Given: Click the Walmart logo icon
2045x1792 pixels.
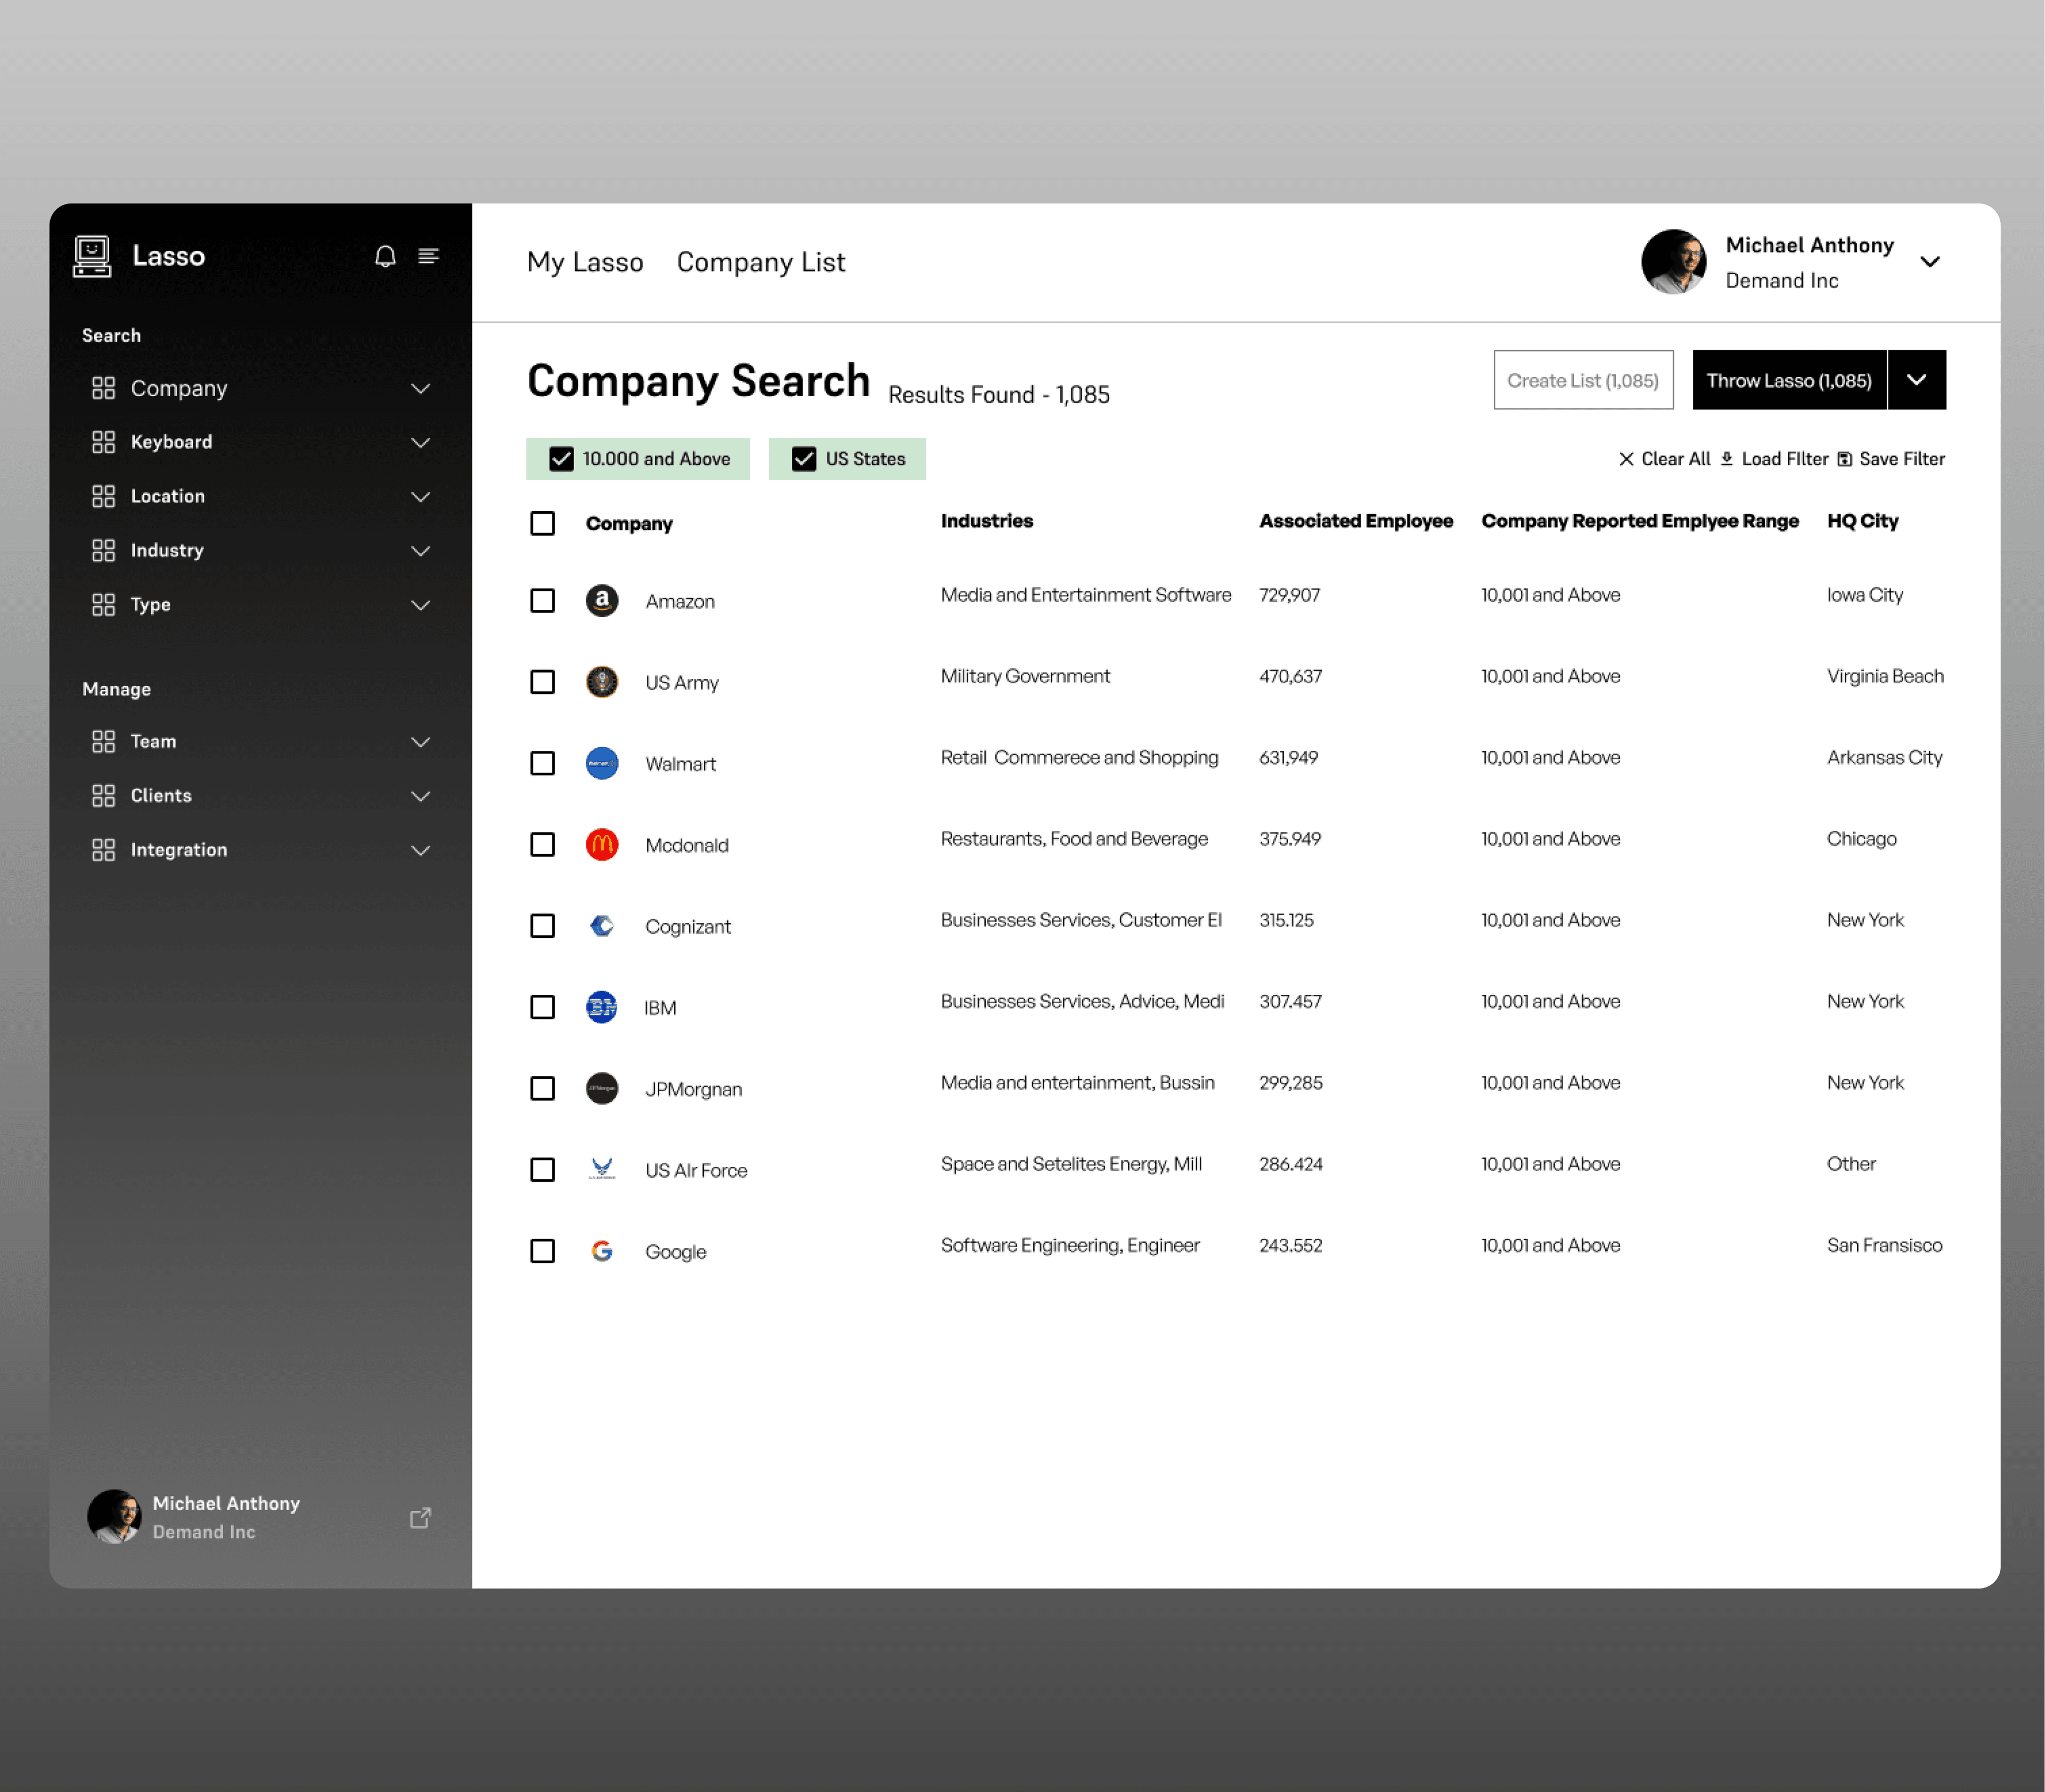Looking at the screenshot, I should point(601,763).
